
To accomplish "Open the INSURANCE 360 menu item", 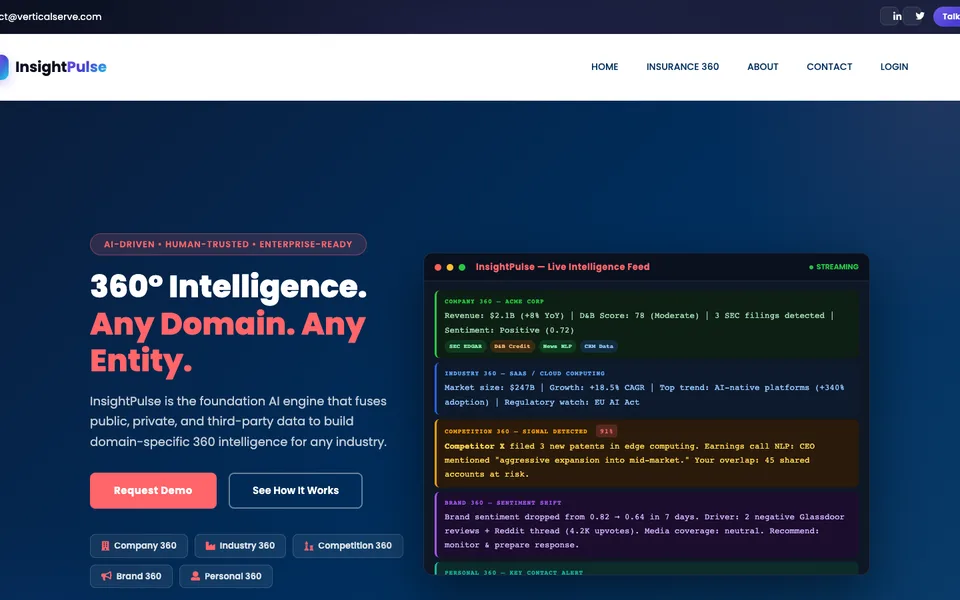I will pyautogui.click(x=683, y=67).
